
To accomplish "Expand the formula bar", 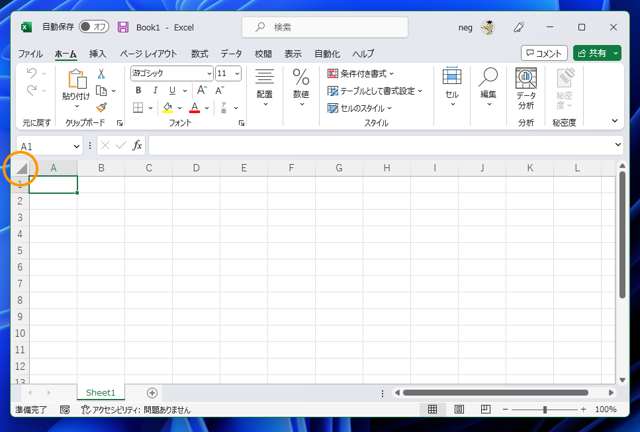I will 618,145.
